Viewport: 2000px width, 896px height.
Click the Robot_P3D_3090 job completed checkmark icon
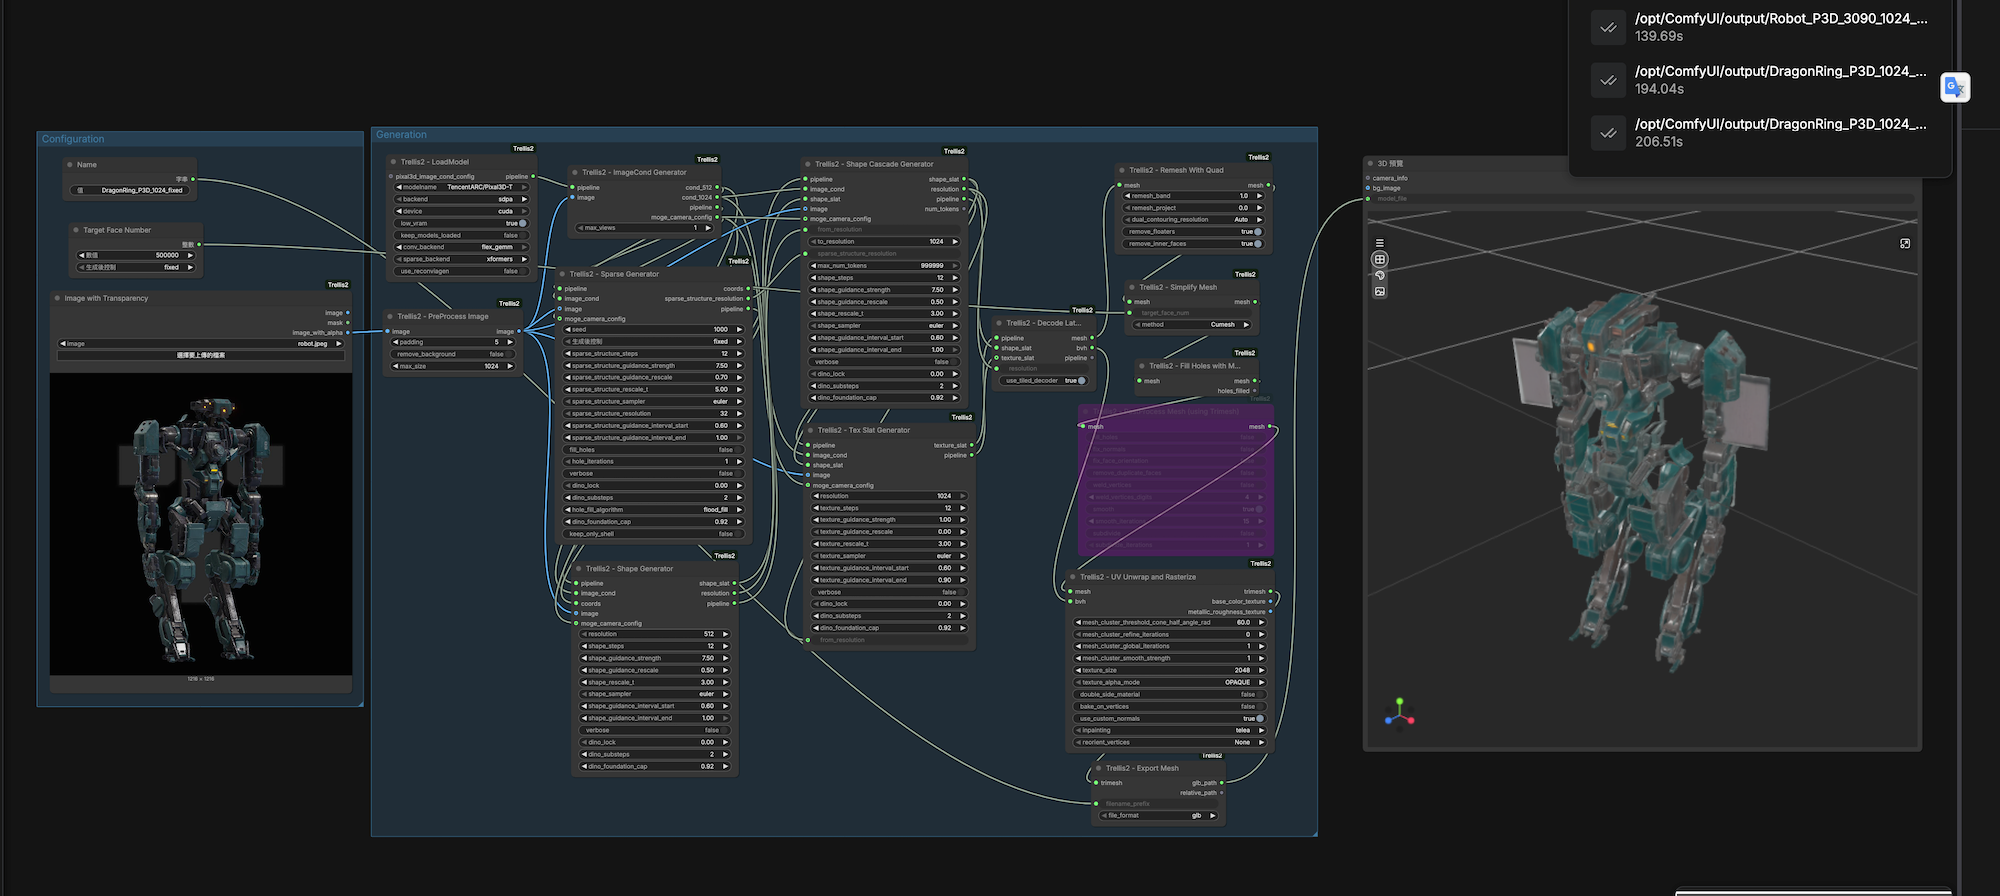click(x=1608, y=27)
